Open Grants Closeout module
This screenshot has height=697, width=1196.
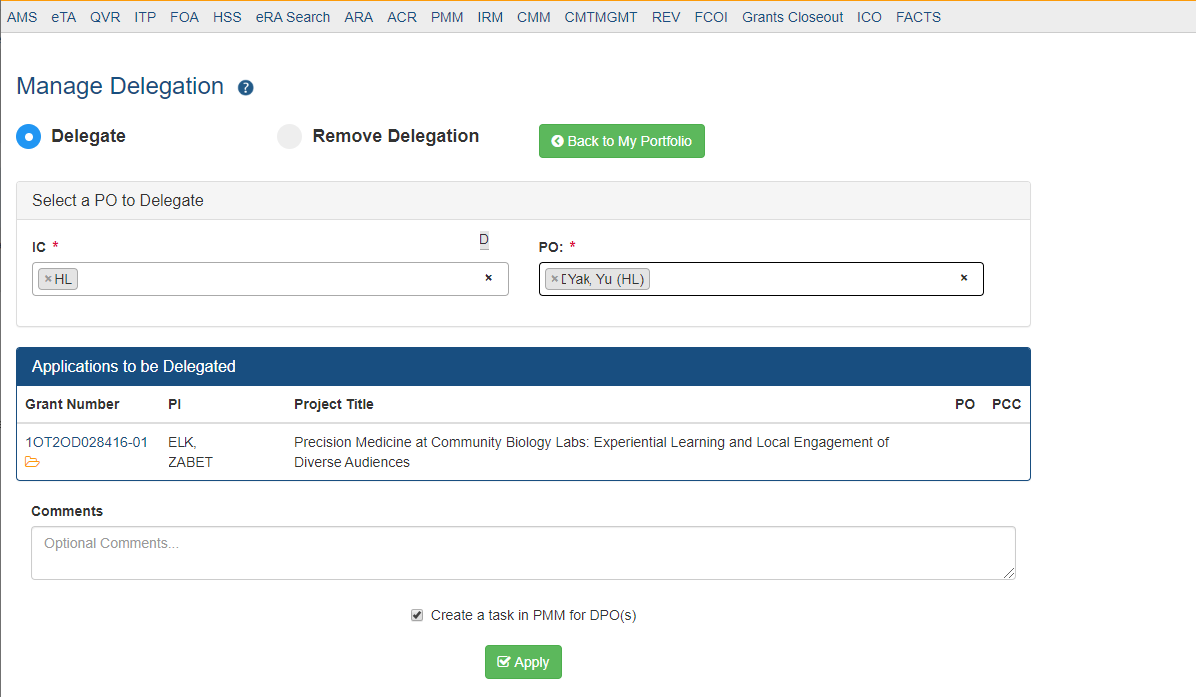click(x=793, y=17)
